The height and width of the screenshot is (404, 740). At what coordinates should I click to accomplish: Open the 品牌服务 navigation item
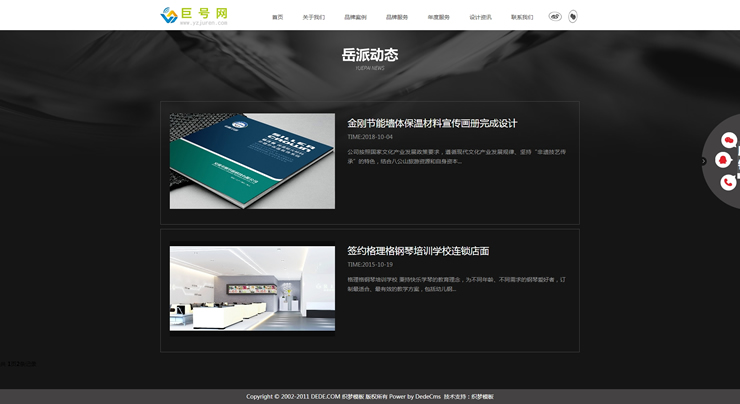click(397, 17)
